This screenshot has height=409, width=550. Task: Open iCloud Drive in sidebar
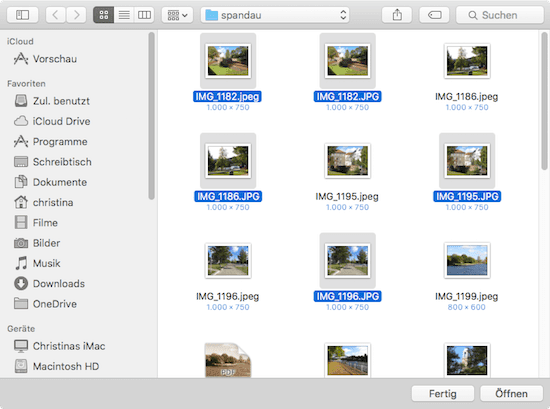tap(52, 121)
